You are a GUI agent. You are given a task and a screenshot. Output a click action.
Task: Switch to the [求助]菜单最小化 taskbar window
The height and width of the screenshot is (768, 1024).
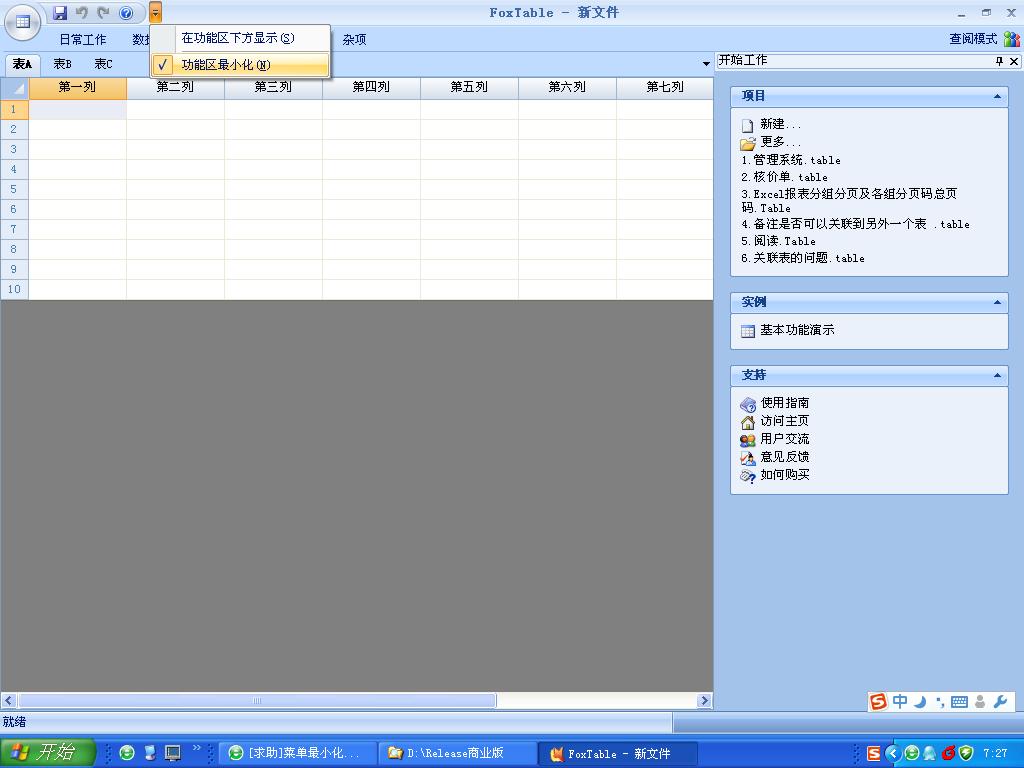(x=298, y=754)
